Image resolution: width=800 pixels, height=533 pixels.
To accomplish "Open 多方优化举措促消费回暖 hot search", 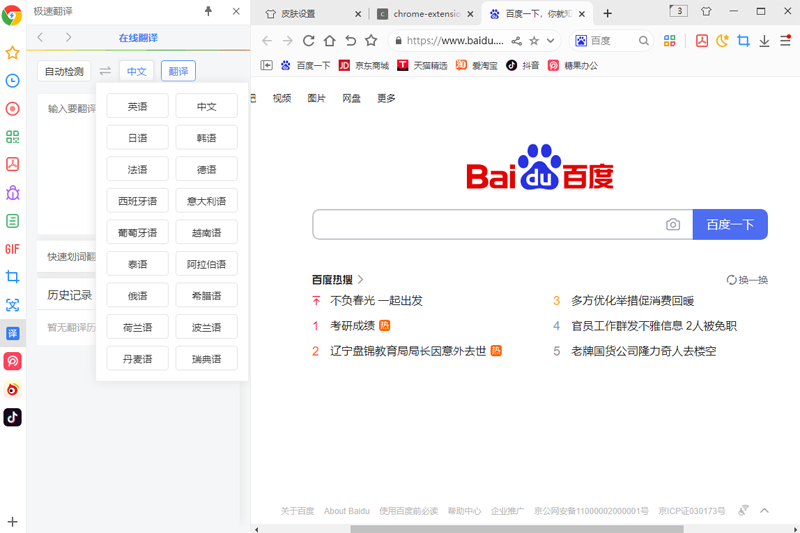I will pos(633,300).
